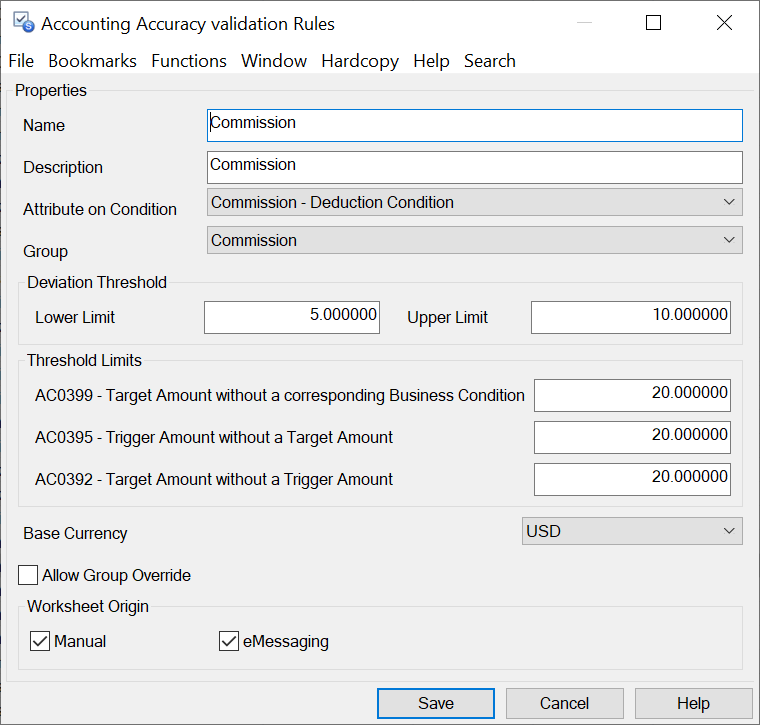Screen dimensions: 760x725
Task: Open the Search menu
Action: 490,61
